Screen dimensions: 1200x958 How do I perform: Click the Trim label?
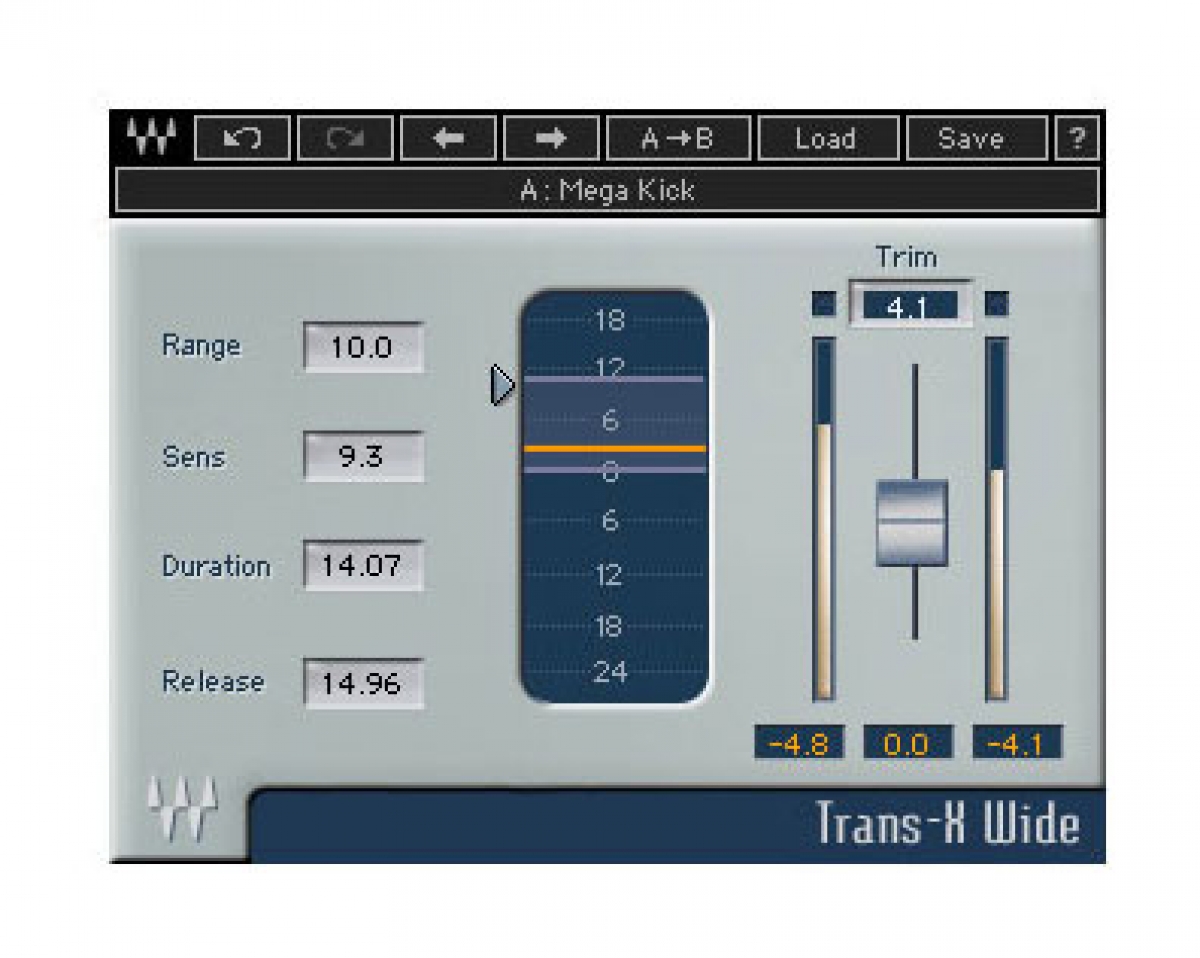click(906, 258)
